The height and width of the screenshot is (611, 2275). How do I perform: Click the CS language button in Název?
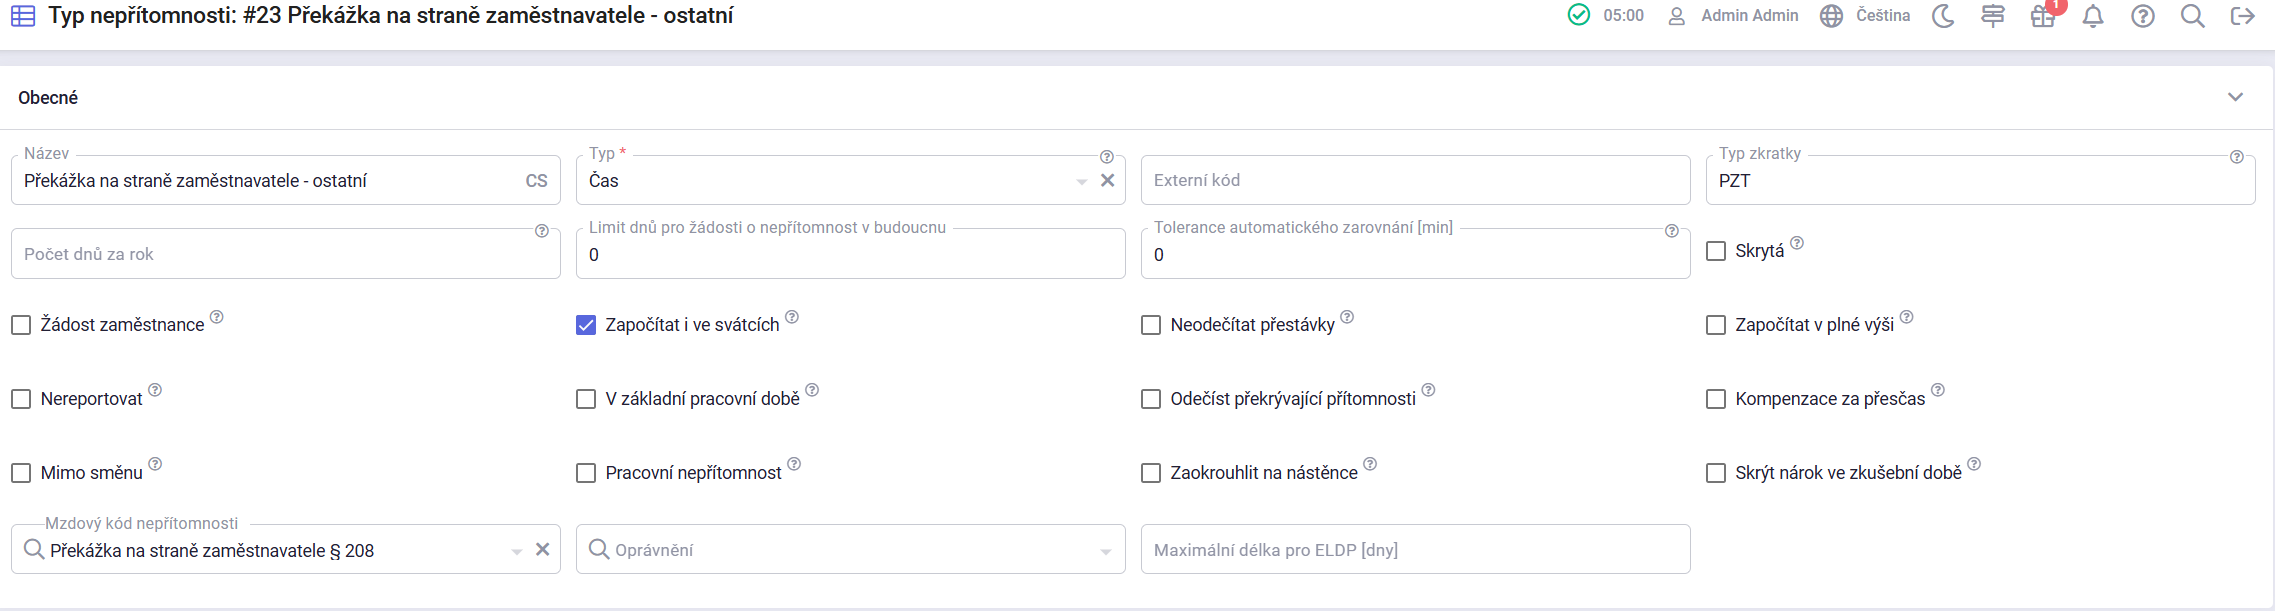click(536, 181)
